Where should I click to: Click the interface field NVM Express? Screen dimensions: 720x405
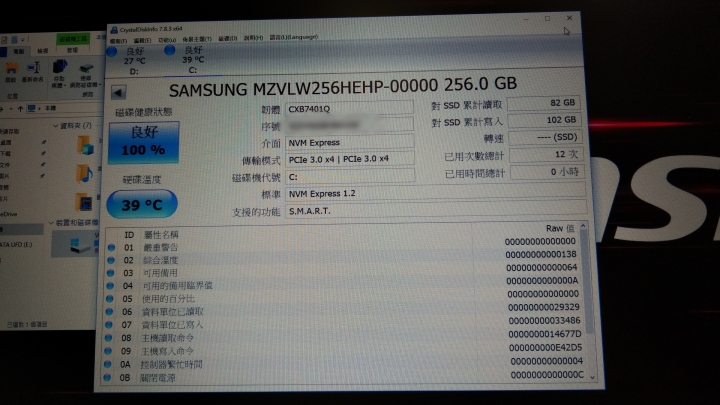point(349,142)
